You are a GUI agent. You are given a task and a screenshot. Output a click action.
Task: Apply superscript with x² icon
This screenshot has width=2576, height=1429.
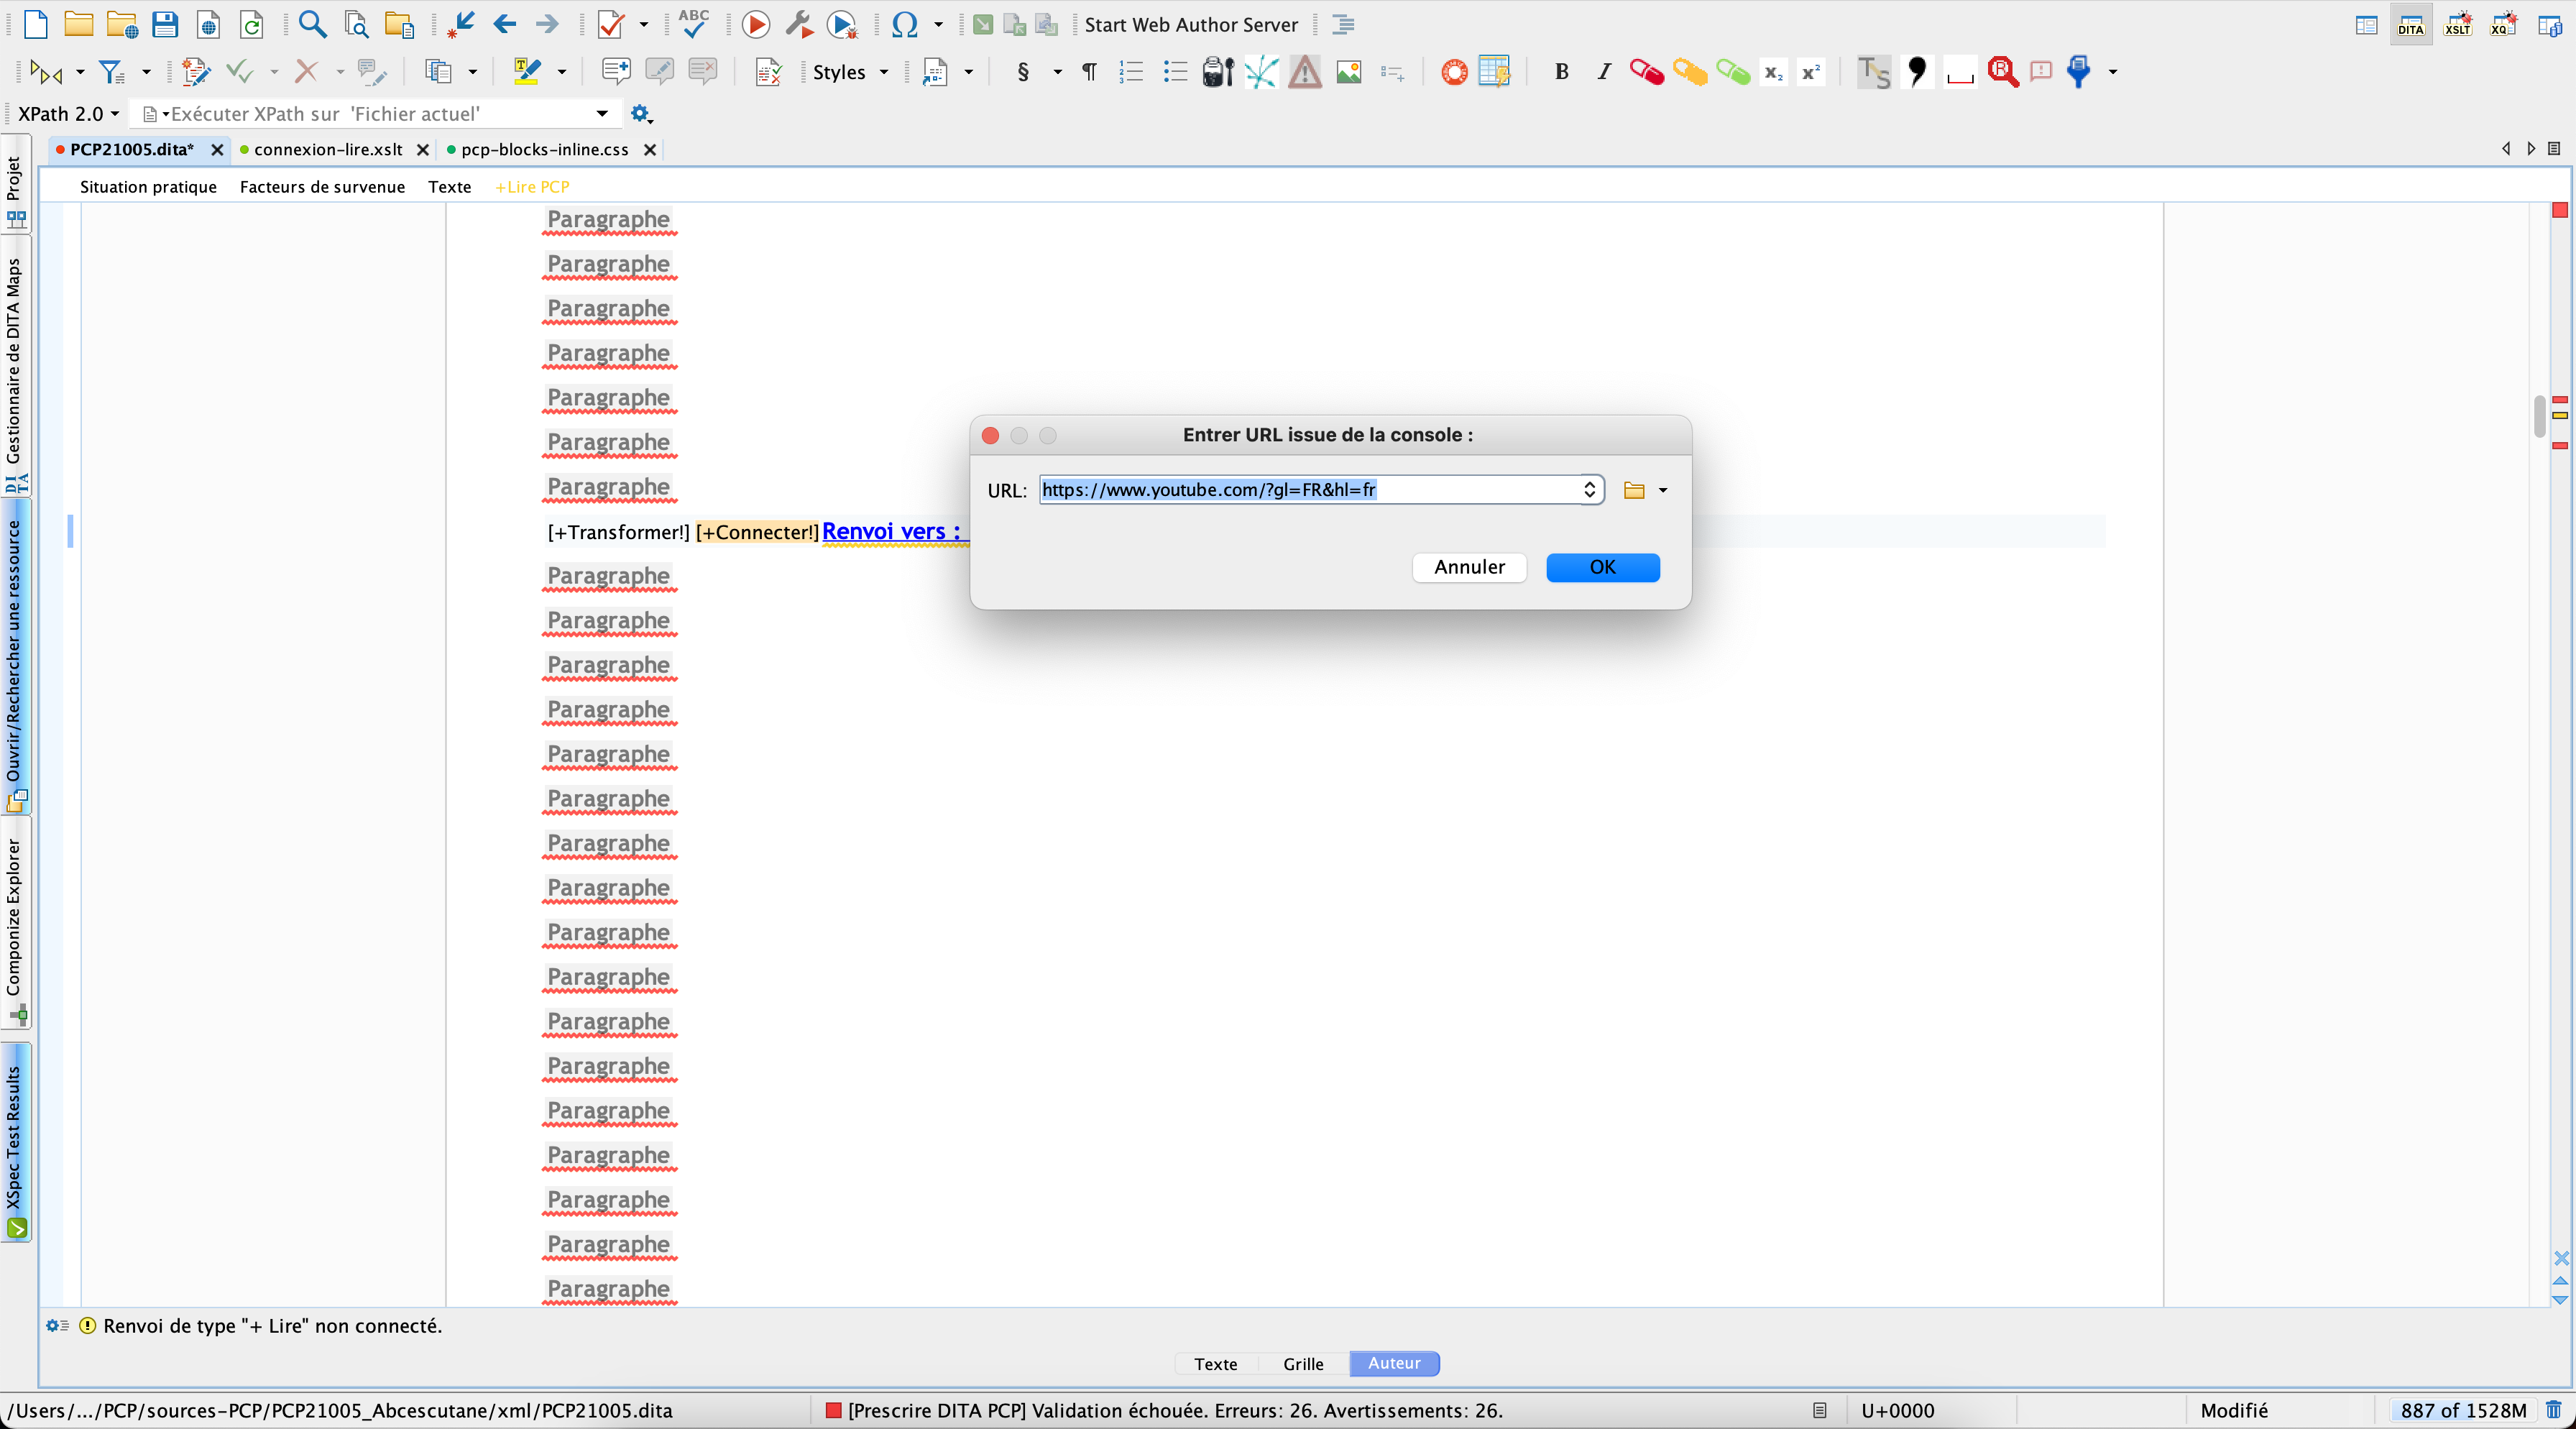click(x=1811, y=71)
